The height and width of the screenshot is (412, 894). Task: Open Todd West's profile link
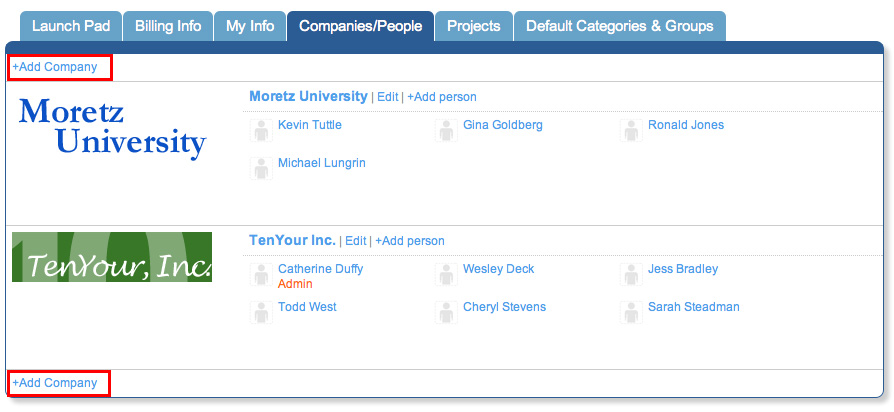307,307
